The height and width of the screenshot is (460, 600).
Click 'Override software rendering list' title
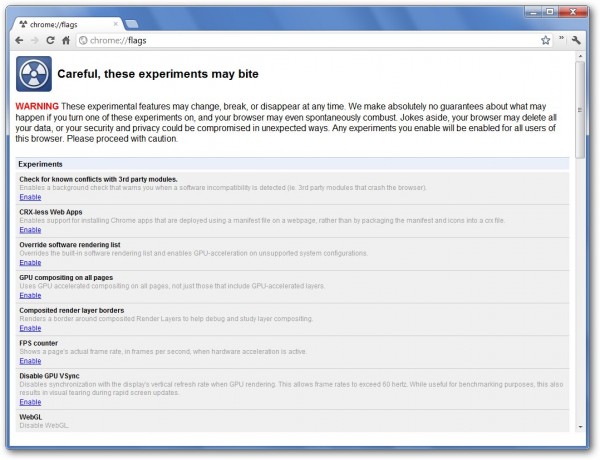coord(70,245)
